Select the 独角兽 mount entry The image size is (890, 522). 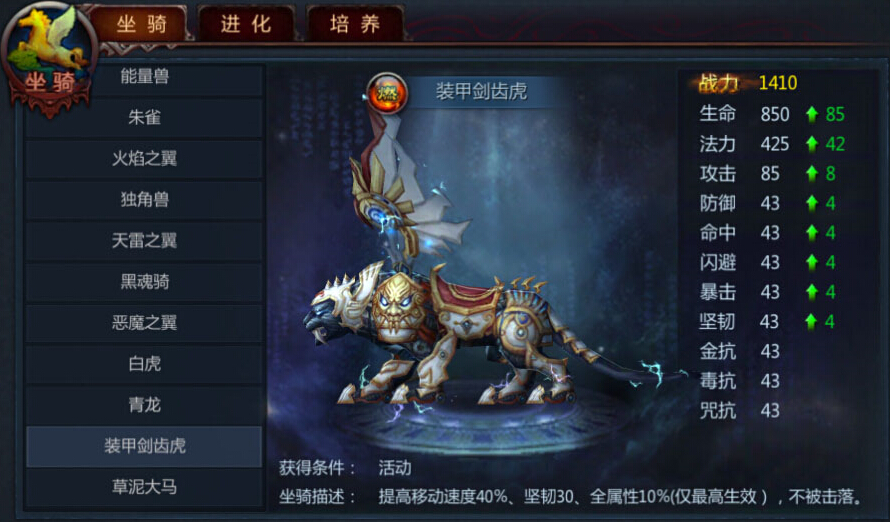coord(144,200)
